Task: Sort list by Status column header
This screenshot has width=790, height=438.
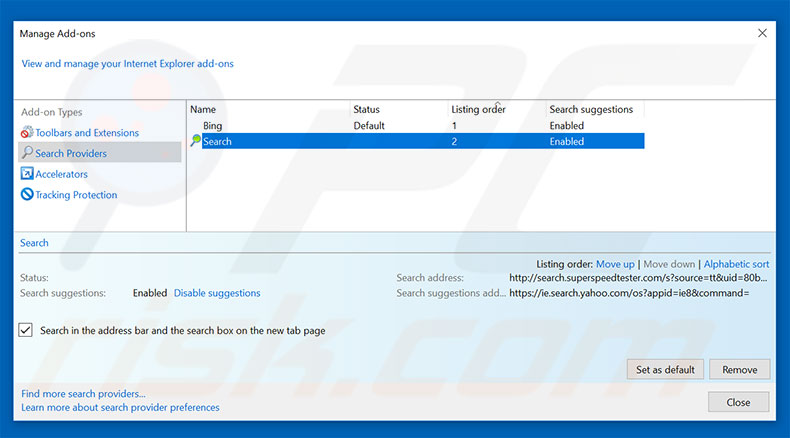Action: tap(366, 109)
